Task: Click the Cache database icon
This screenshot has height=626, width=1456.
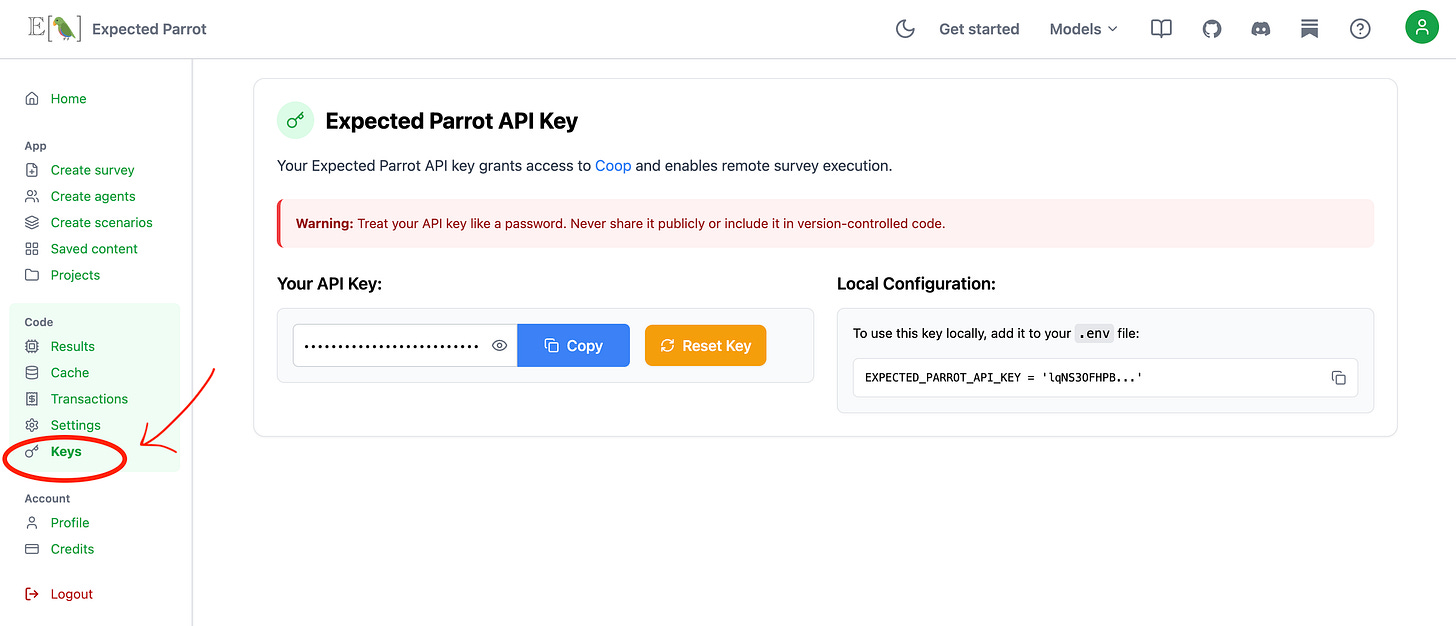Action: [32, 372]
